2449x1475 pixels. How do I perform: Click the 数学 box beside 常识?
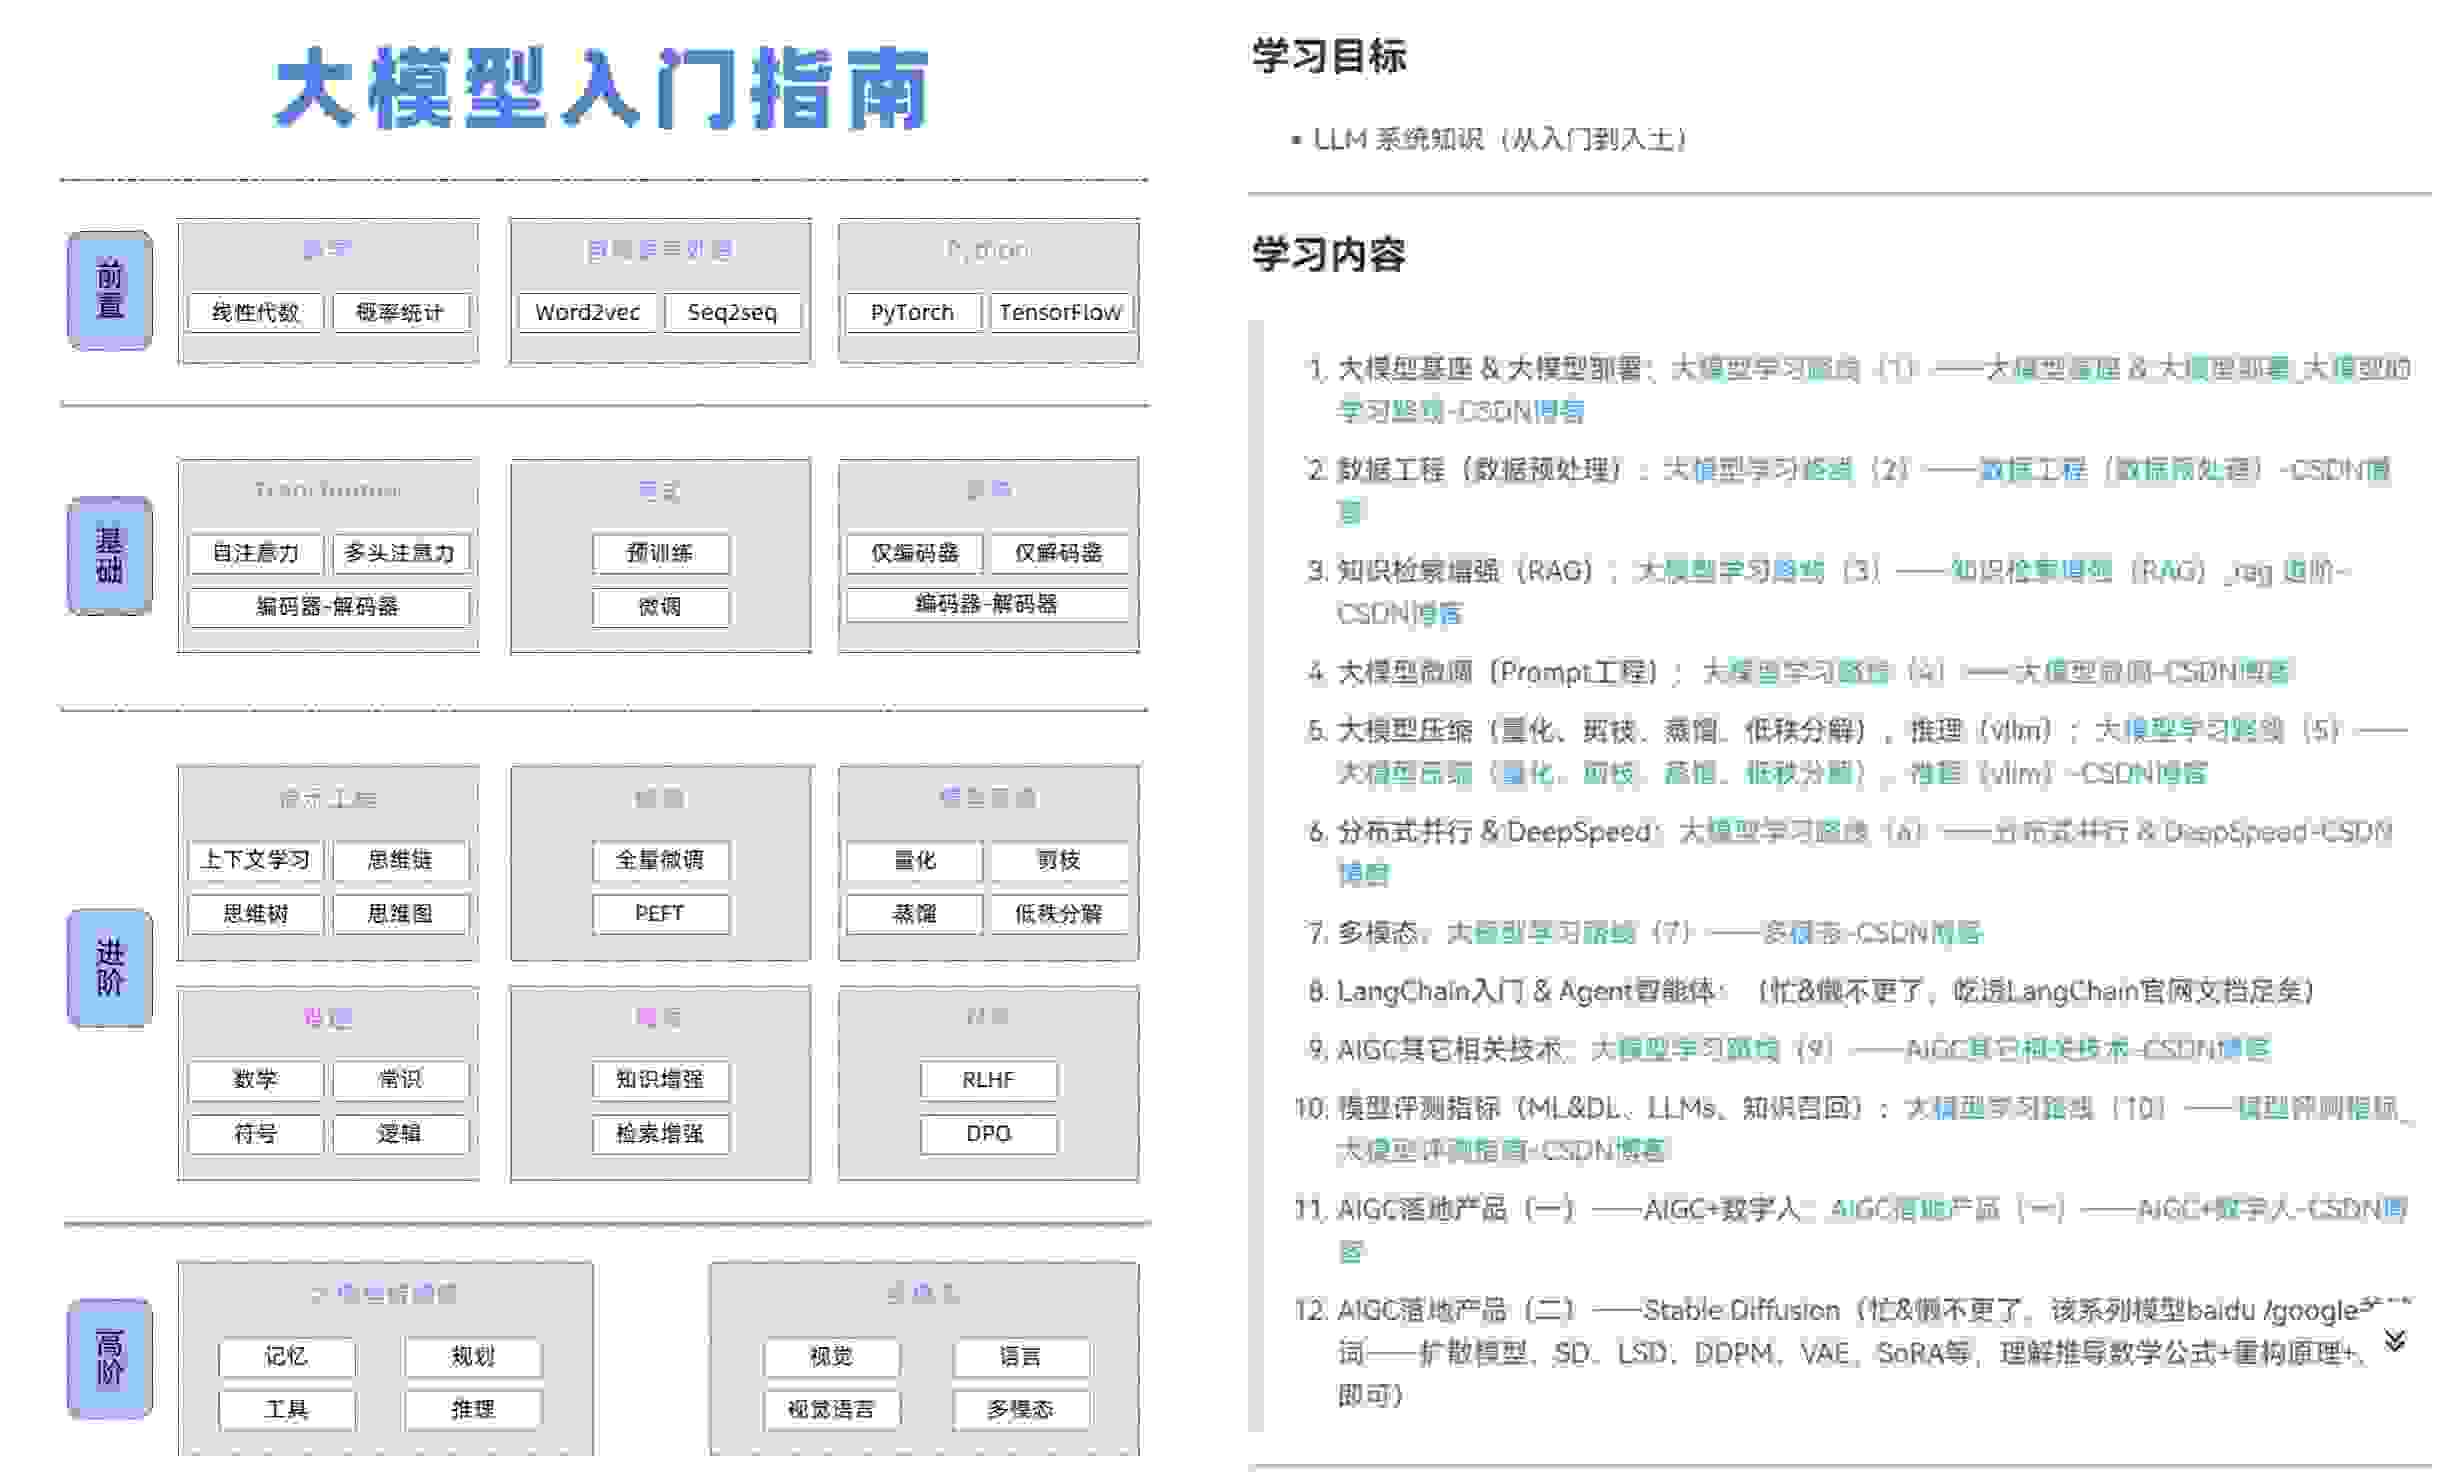[x=256, y=1080]
